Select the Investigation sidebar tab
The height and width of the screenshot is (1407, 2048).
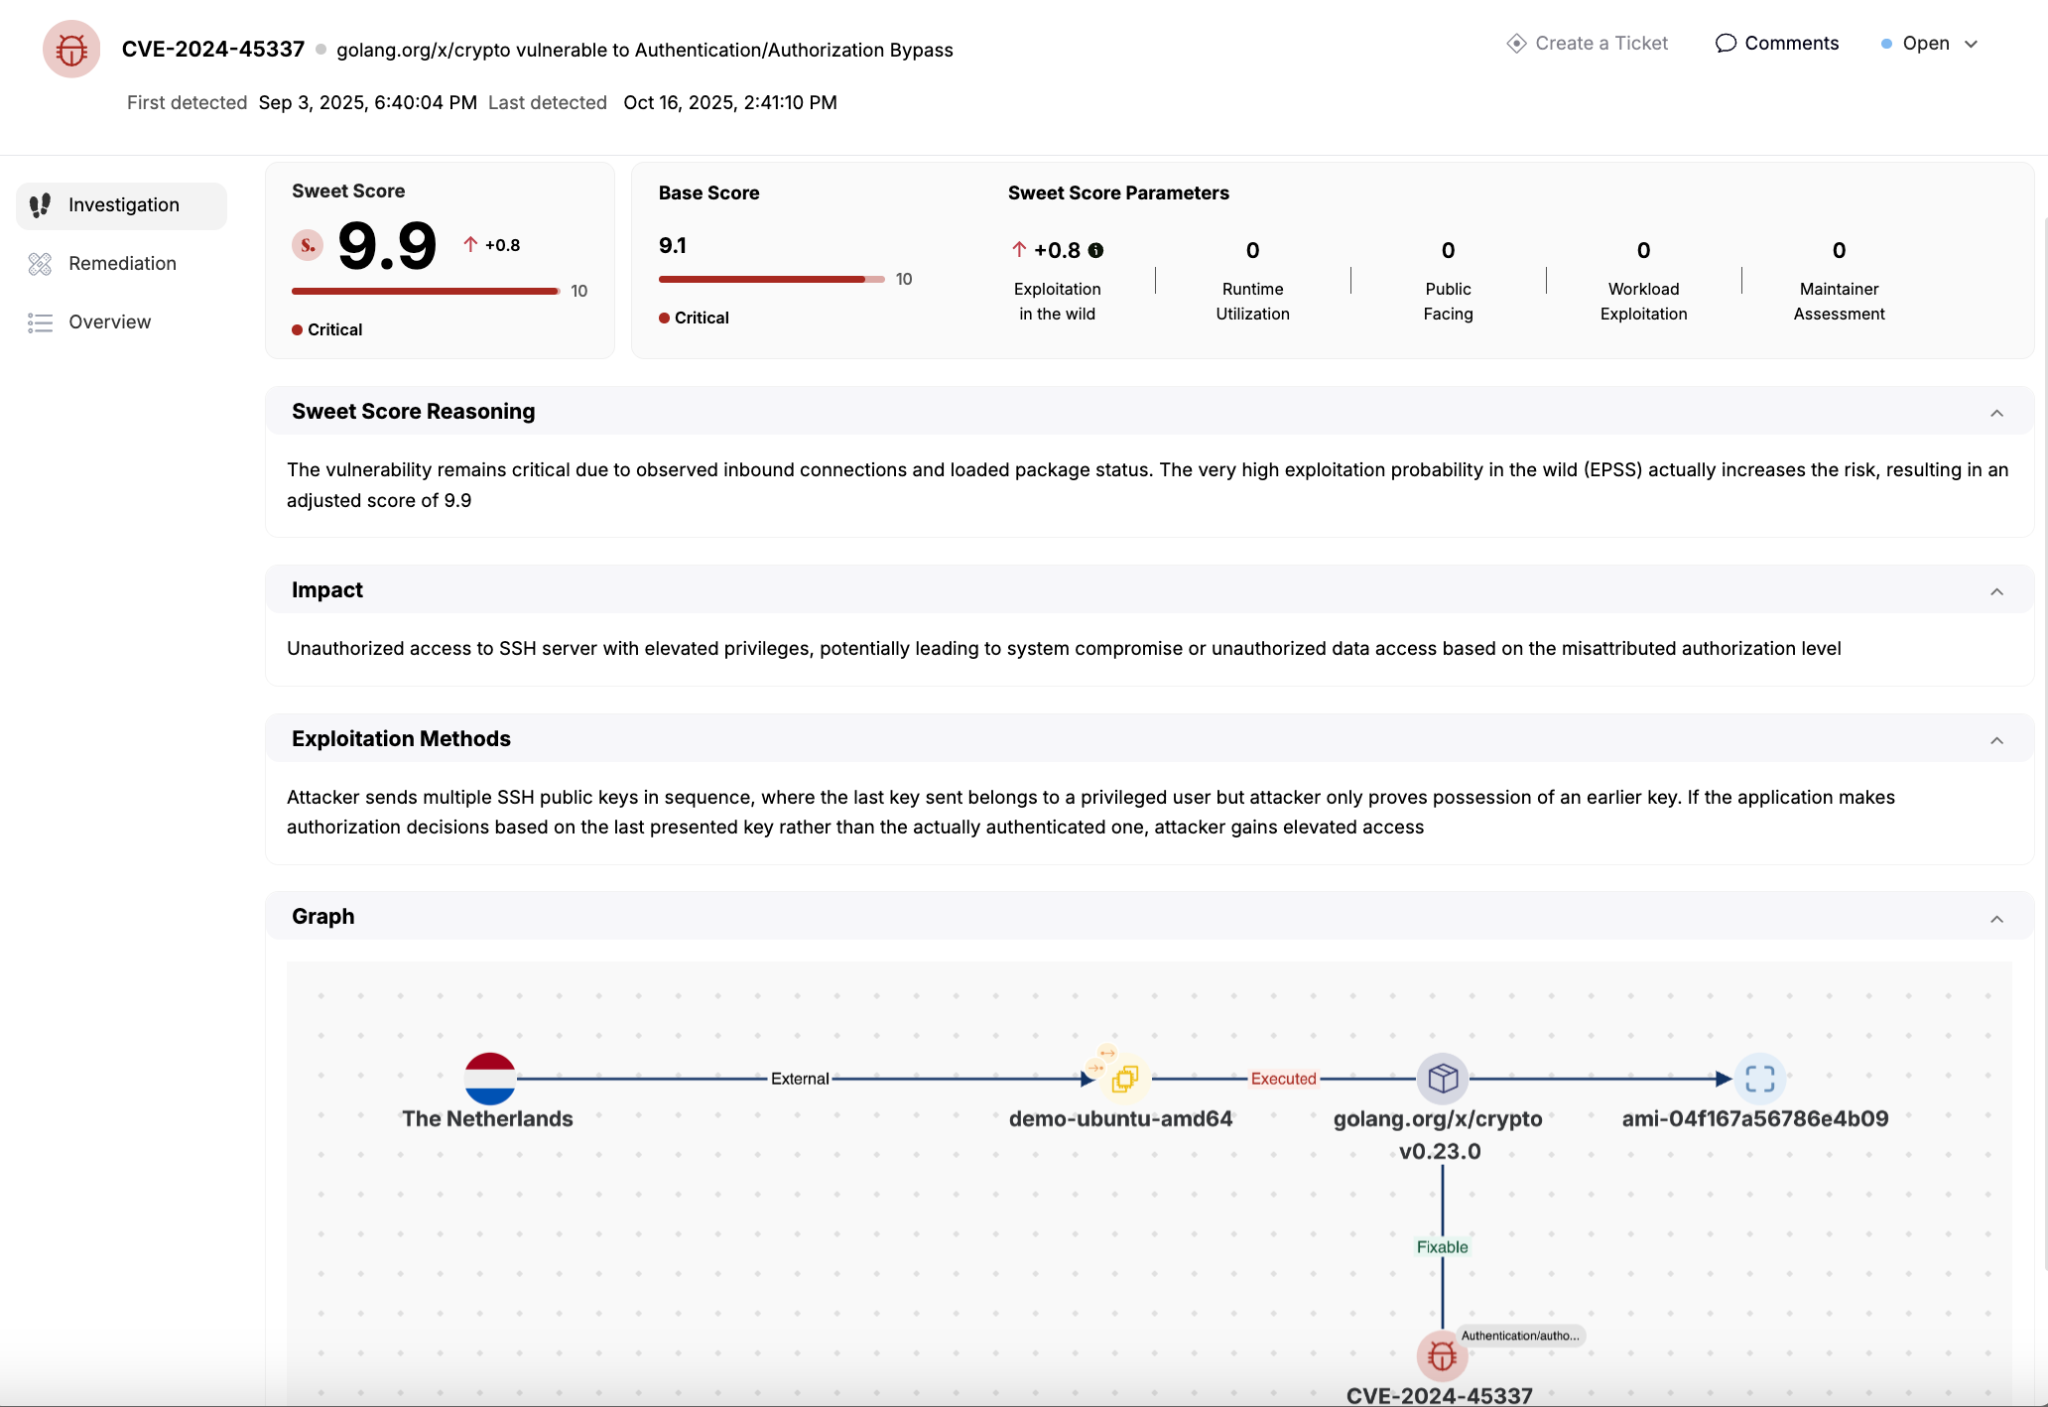point(123,205)
